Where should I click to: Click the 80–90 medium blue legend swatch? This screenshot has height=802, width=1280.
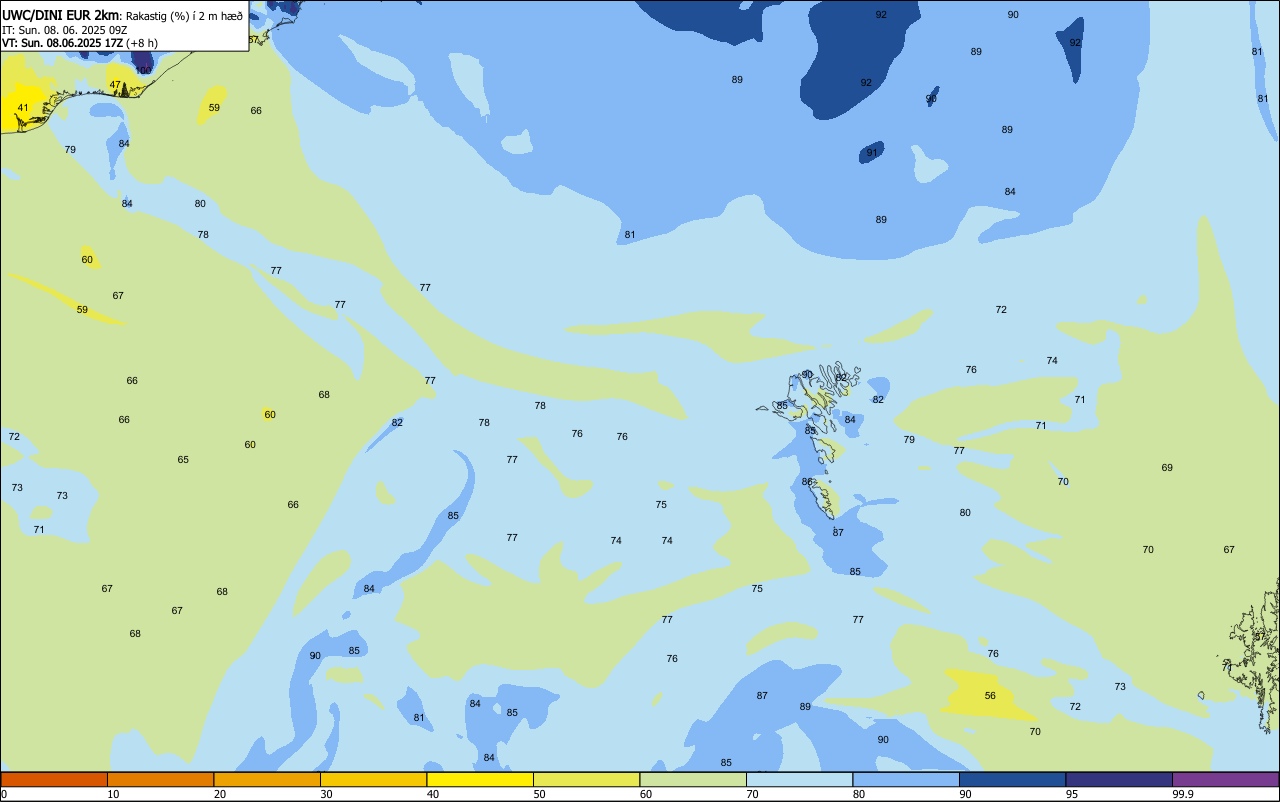[x=906, y=779]
